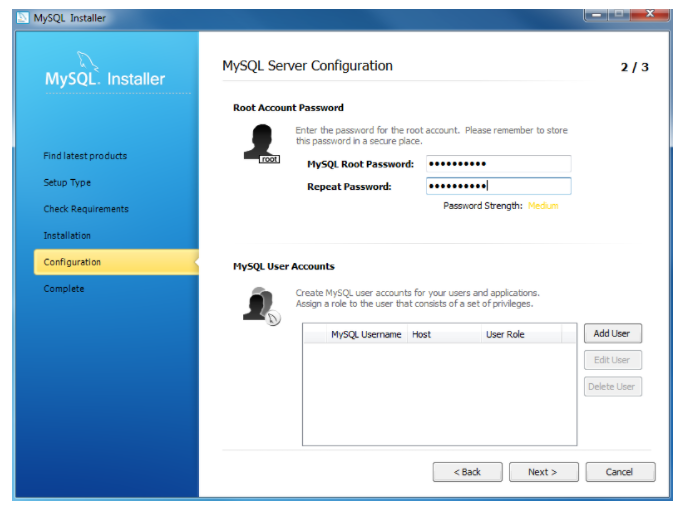The image size is (686, 515).
Task: Select the Check Requirements step
Action: coord(86,209)
